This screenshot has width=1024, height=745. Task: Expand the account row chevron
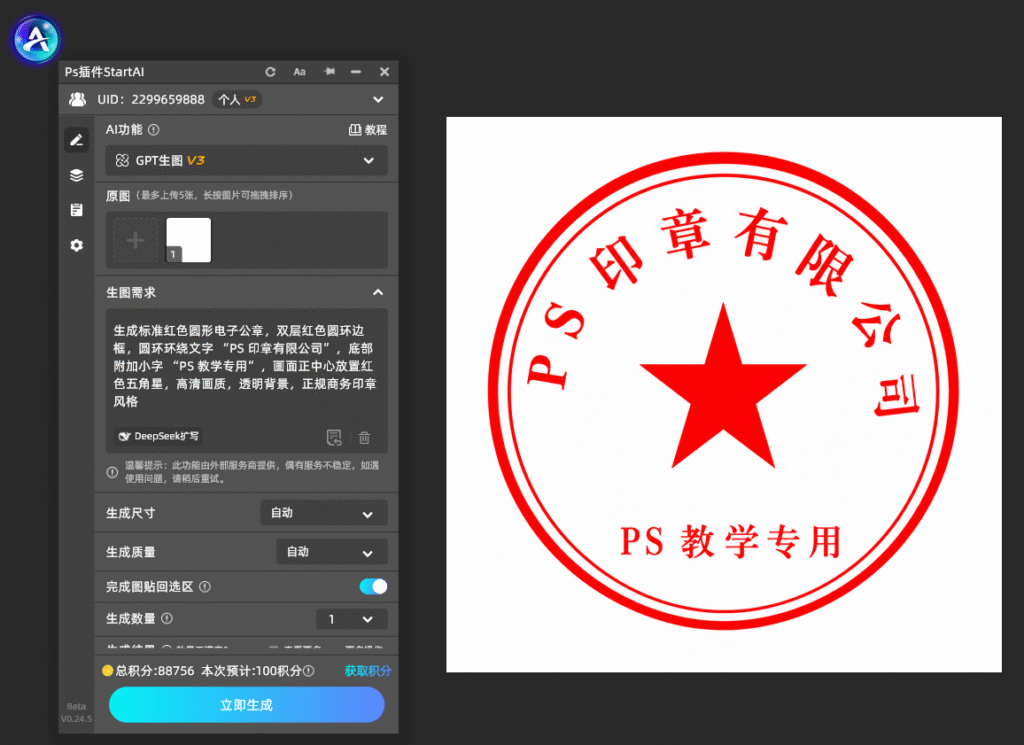(x=378, y=99)
